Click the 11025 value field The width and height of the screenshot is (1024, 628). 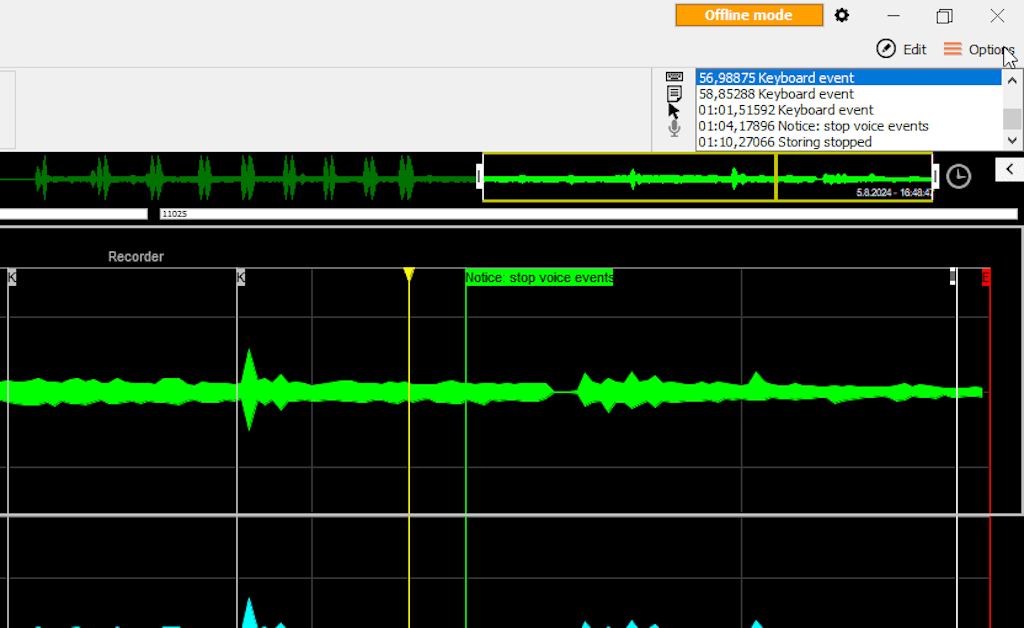[x=588, y=213]
